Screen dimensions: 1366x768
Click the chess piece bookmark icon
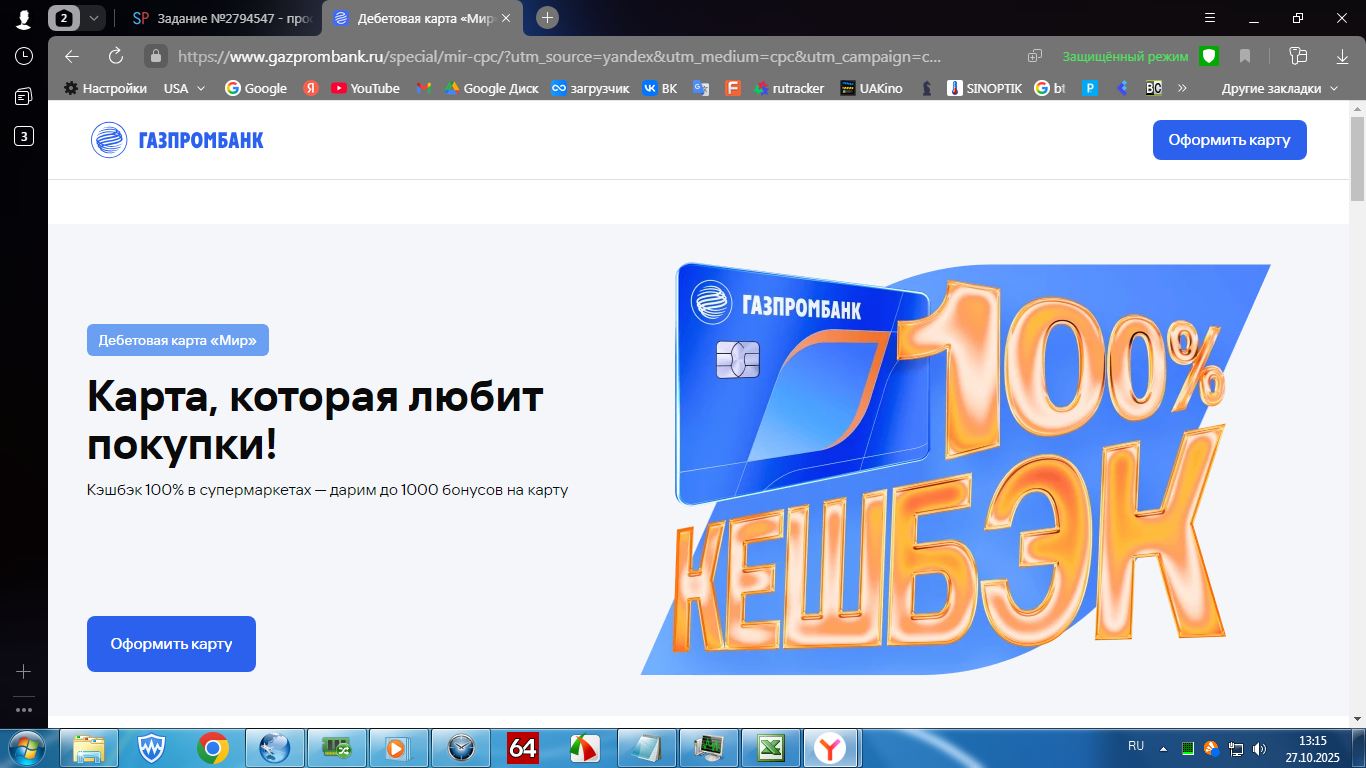pos(927,88)
